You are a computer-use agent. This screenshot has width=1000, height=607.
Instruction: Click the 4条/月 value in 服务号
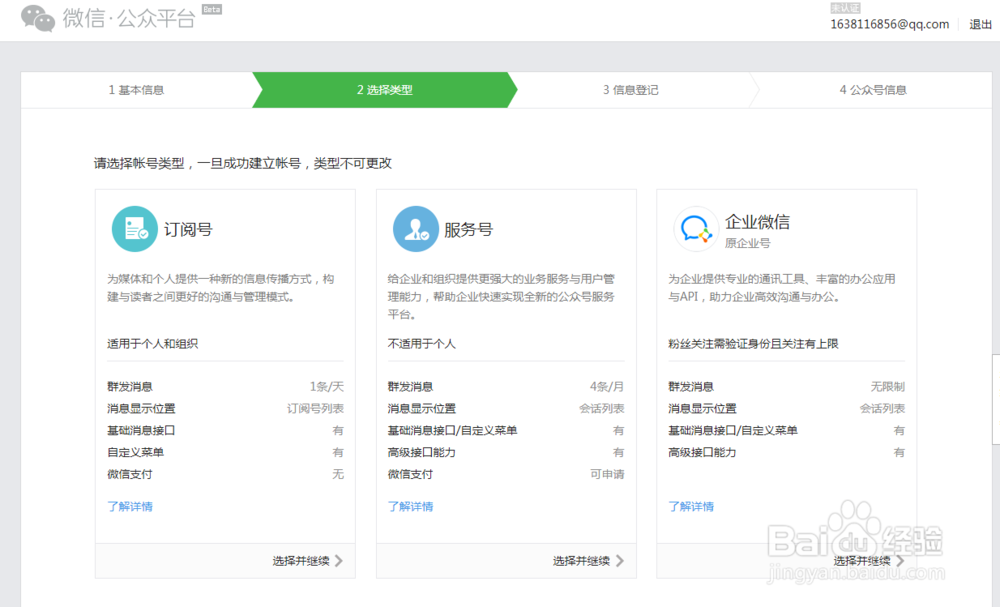click(x=607, y=386)
